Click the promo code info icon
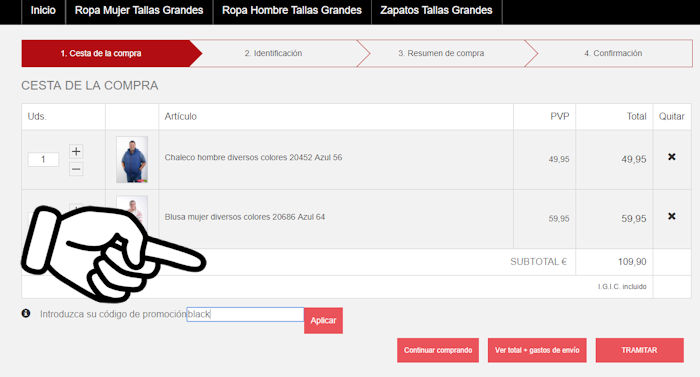 [26, 313]
